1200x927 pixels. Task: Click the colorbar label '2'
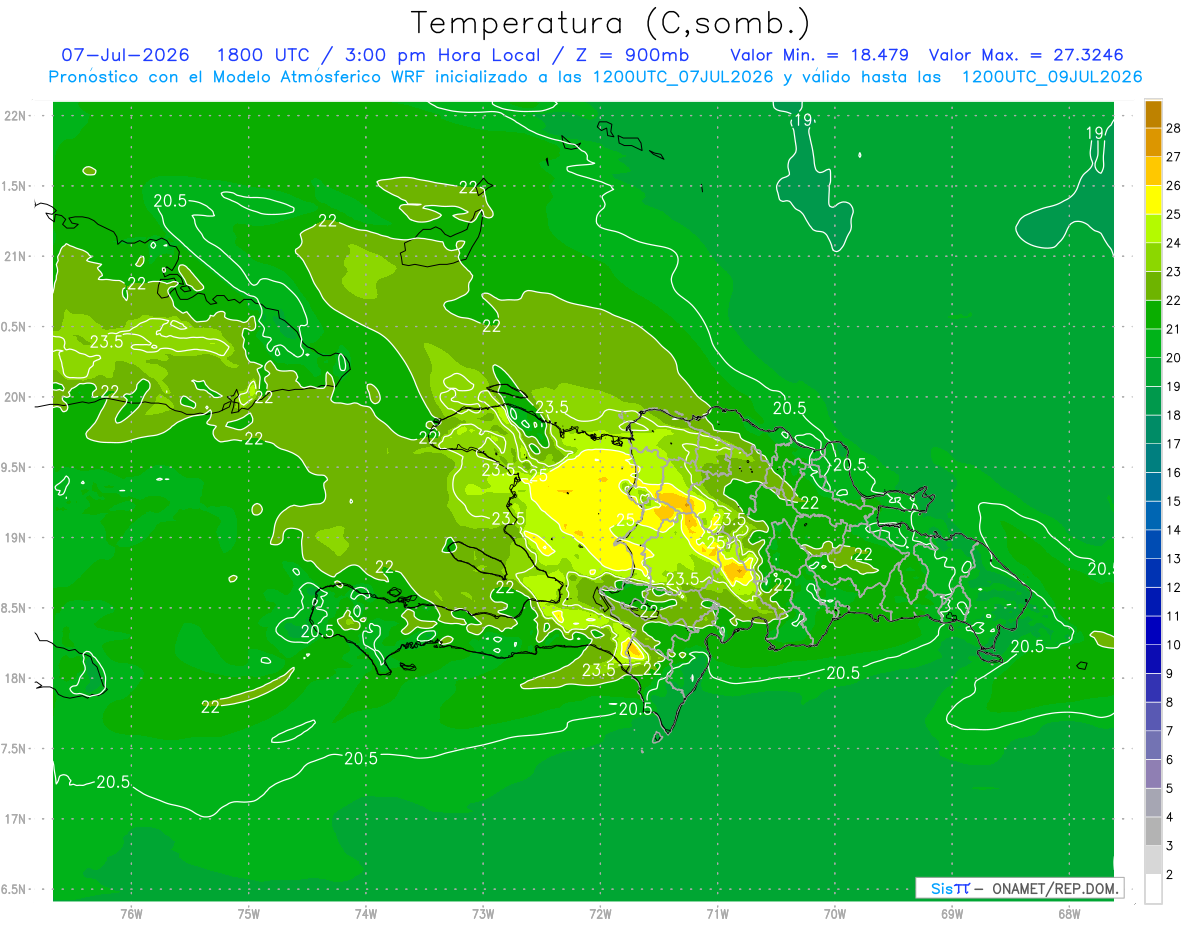pos(1171,875)
